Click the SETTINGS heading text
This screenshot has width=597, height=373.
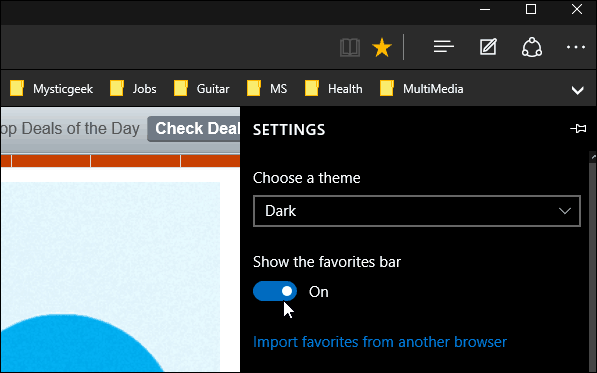point(289,130)
